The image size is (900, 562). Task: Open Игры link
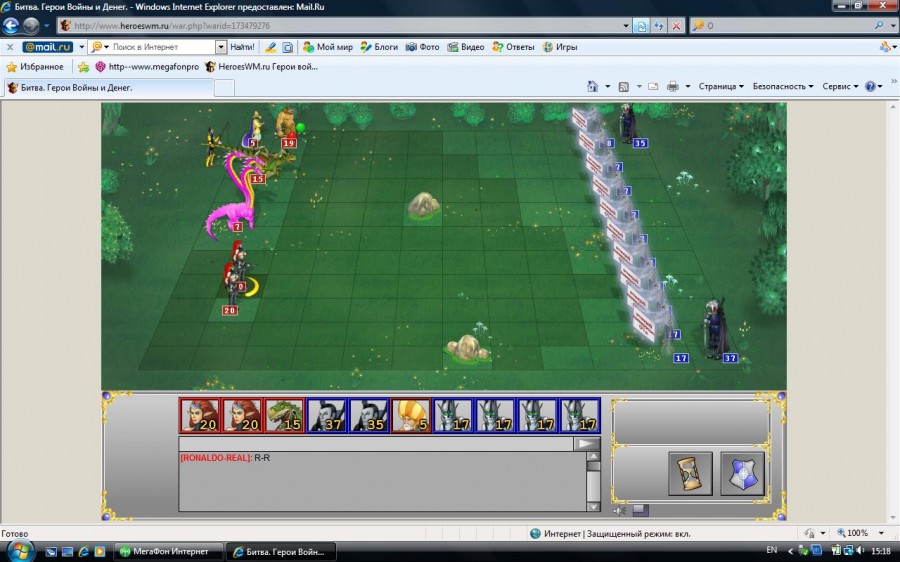pyautogui.click(x=560, y=47)
